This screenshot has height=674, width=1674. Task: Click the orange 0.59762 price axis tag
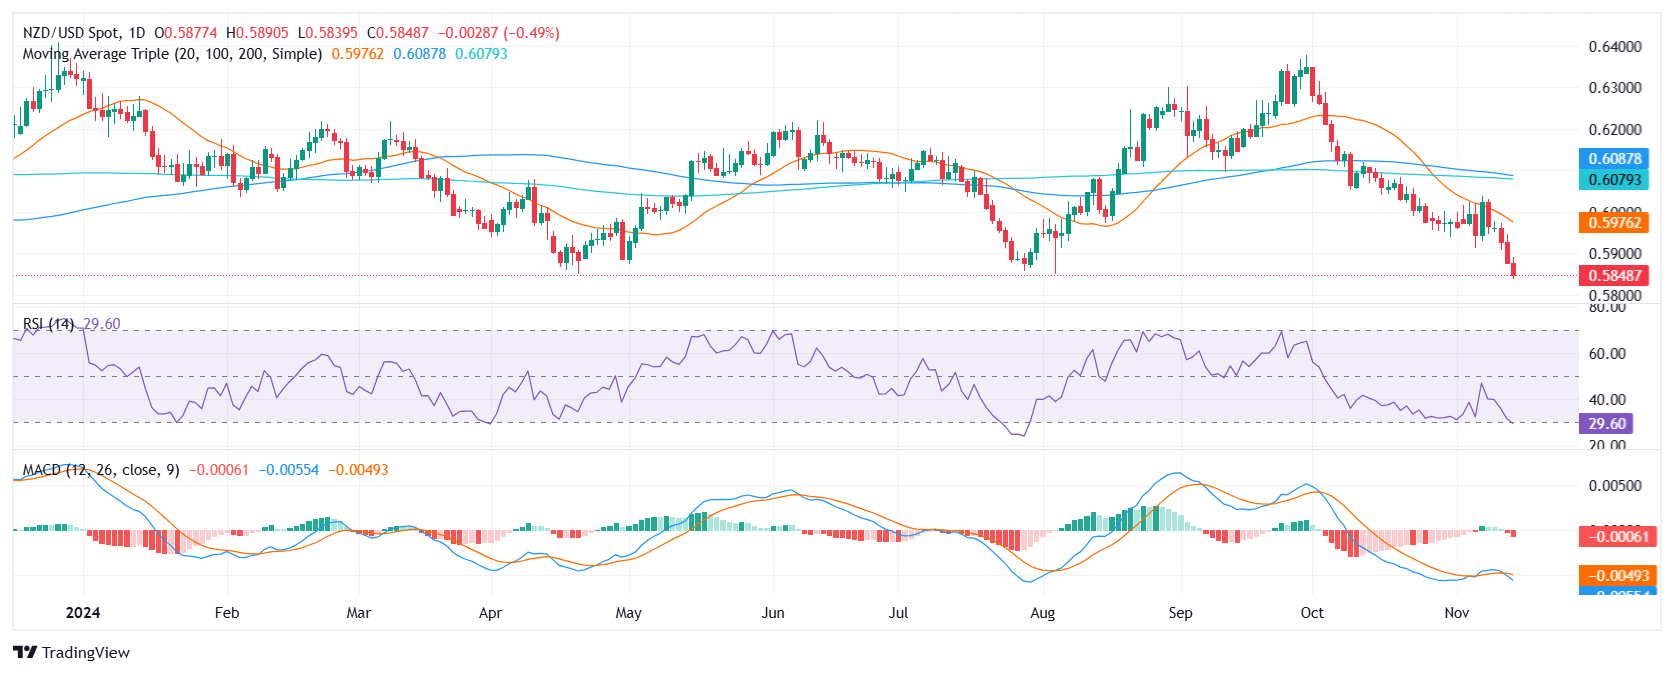point(1614,223)
